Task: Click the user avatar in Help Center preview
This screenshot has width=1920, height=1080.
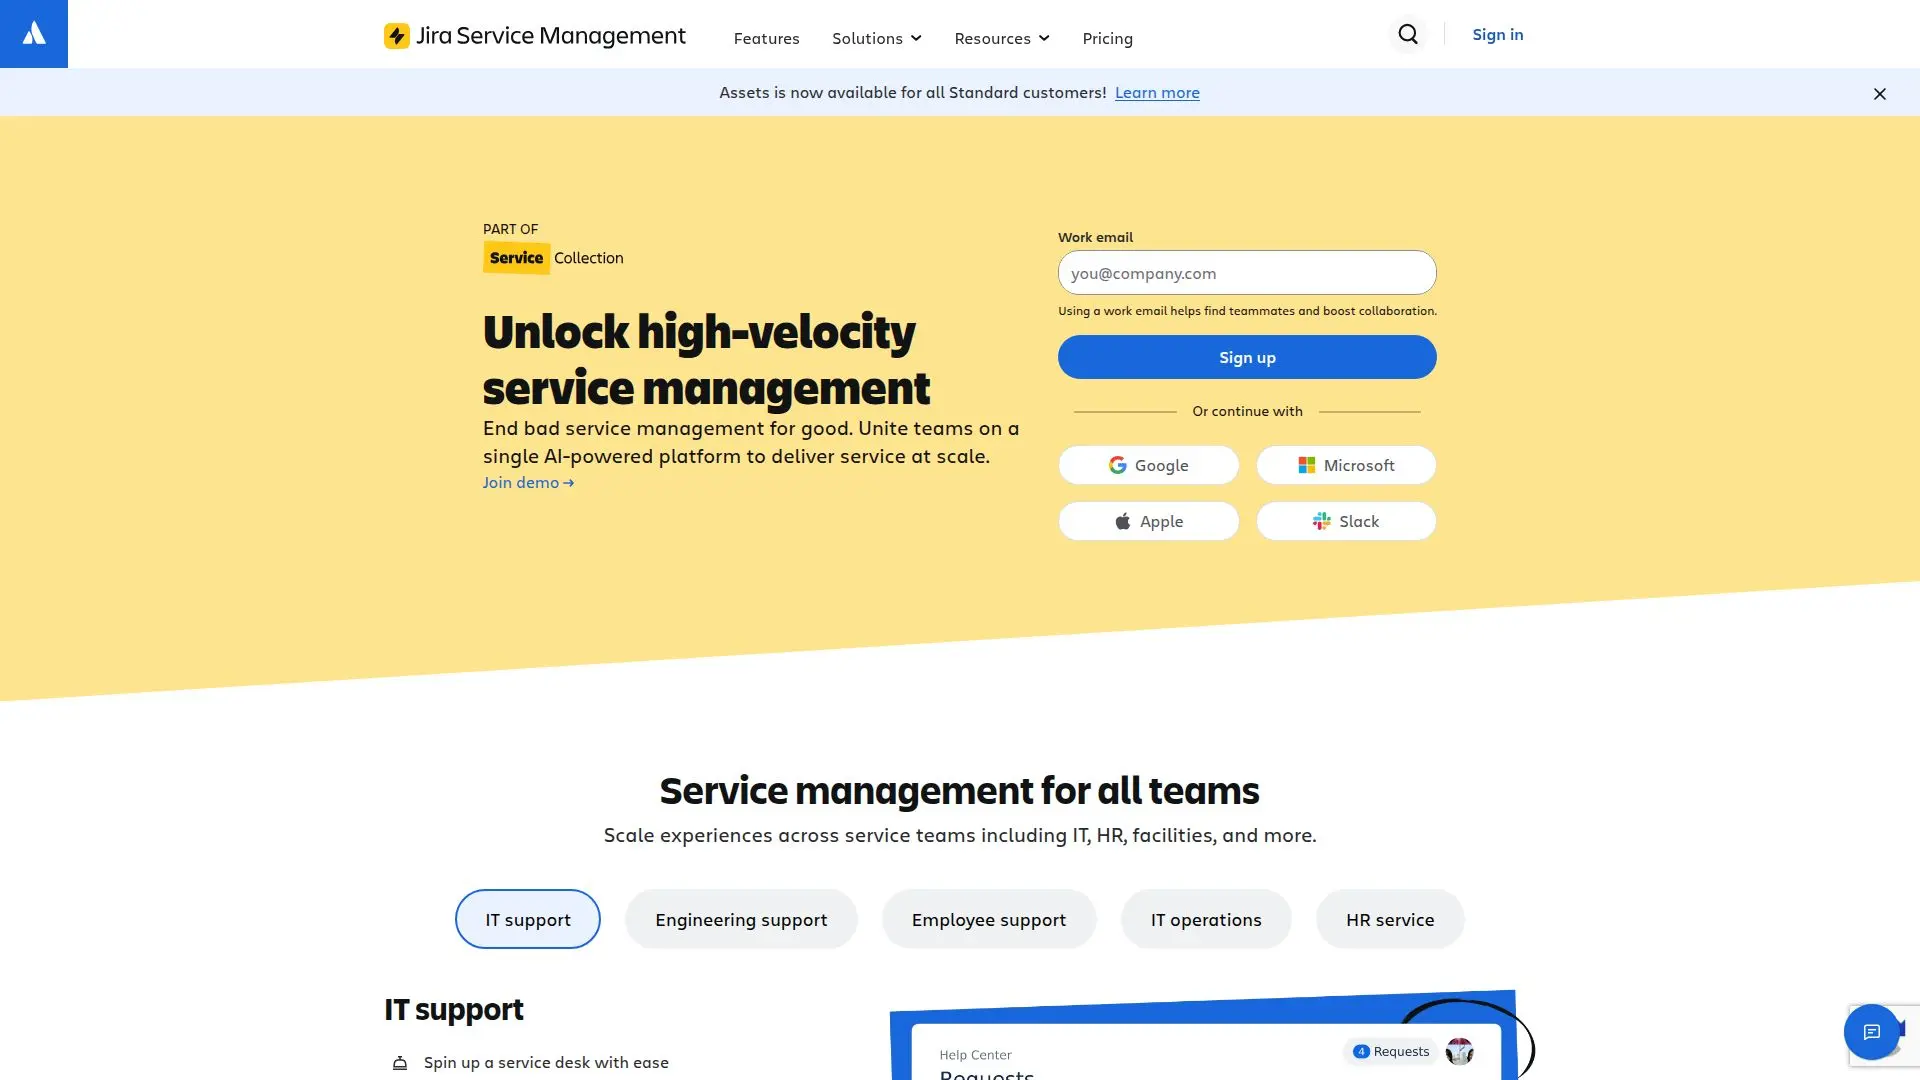Action: pos(1460,1051)
